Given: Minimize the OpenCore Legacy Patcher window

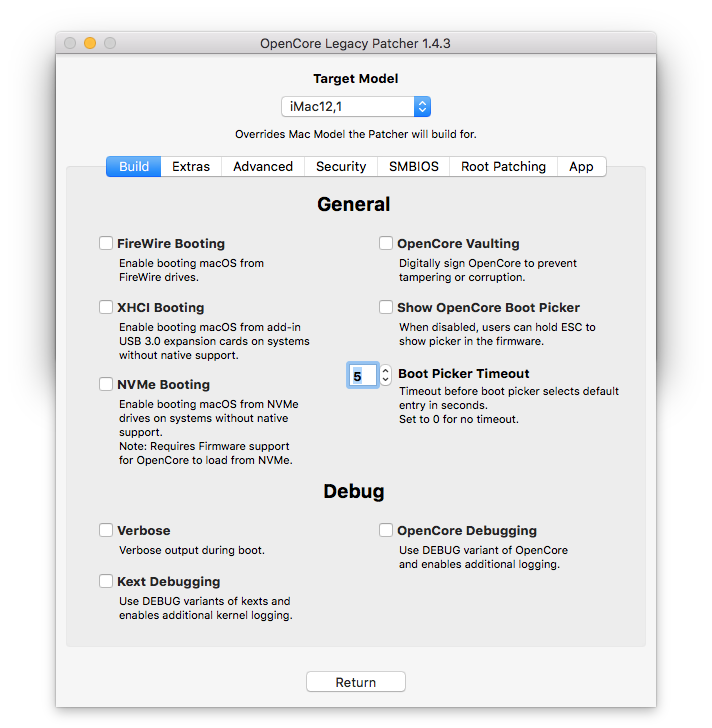Looking at the screenshot, I should coord(90,43).
